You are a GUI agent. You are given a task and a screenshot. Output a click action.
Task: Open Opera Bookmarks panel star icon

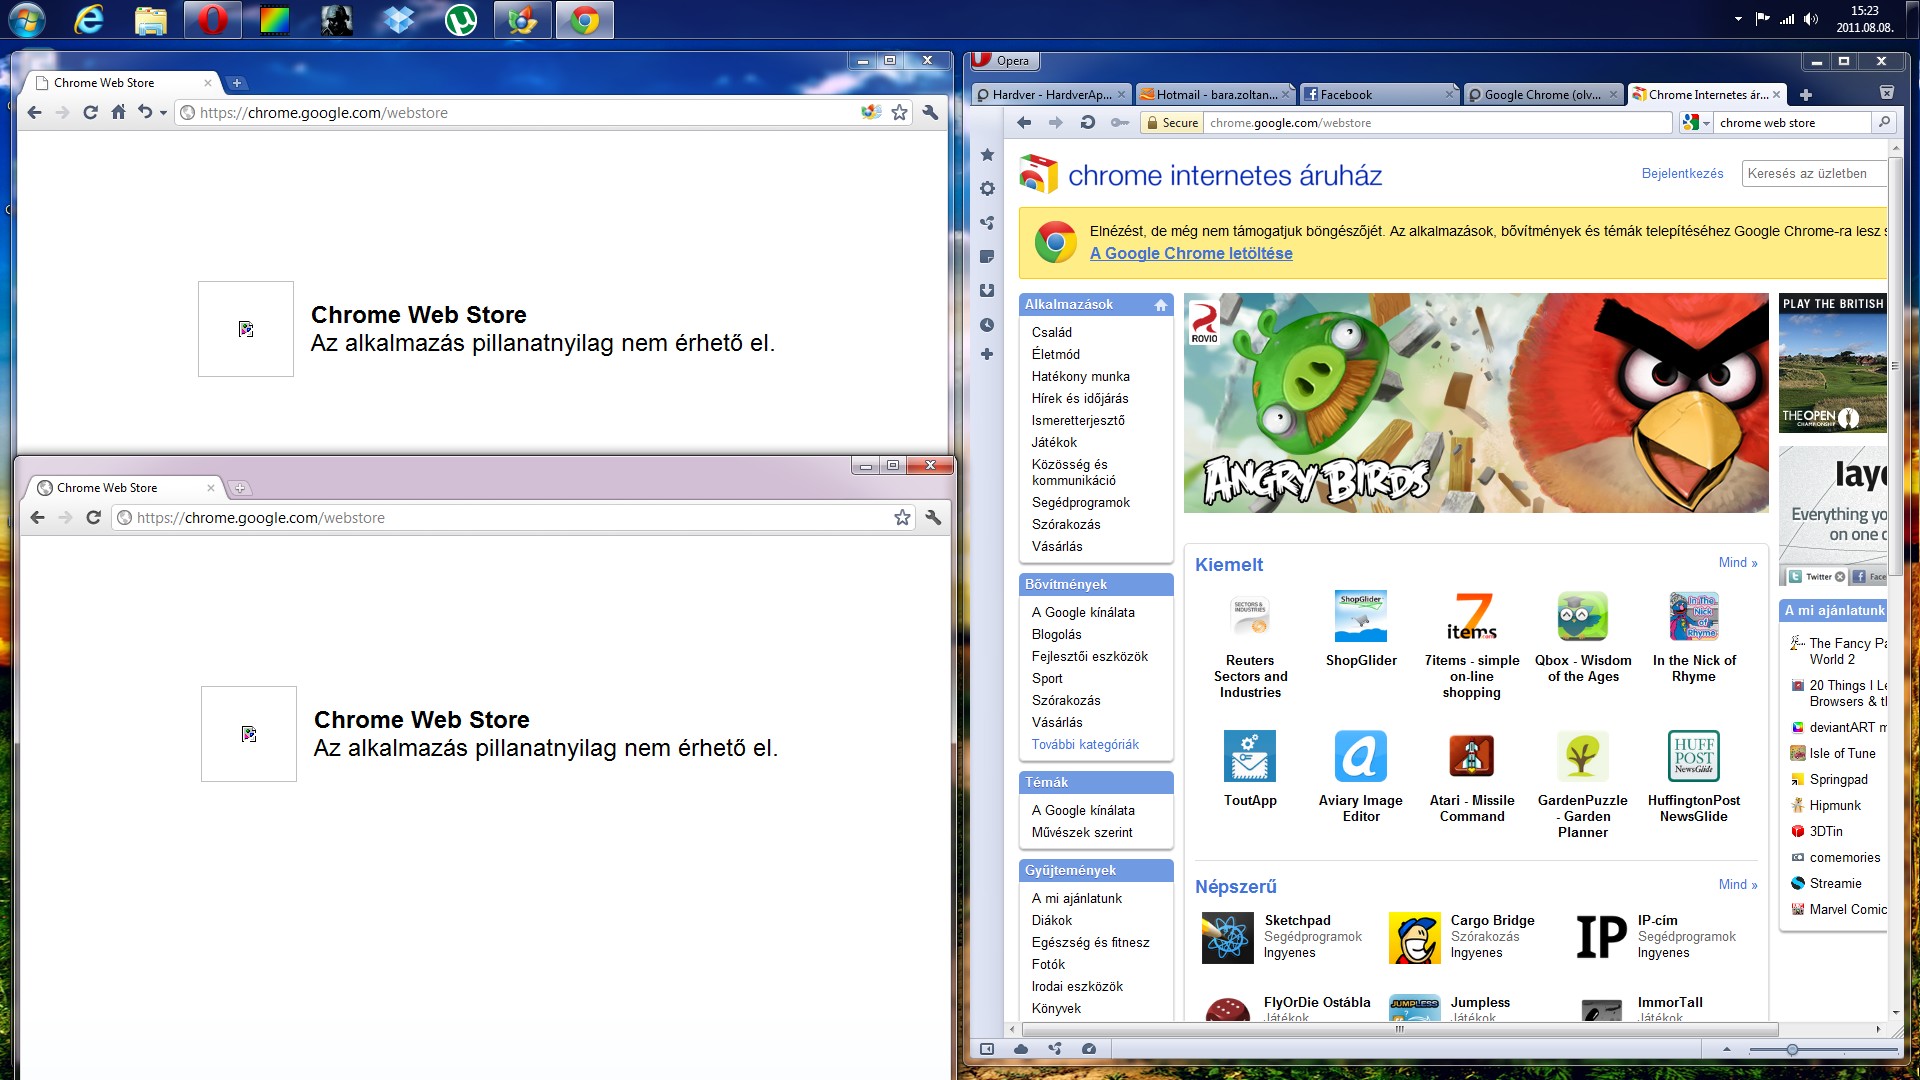pyautogui.click(x=987, y=155)
